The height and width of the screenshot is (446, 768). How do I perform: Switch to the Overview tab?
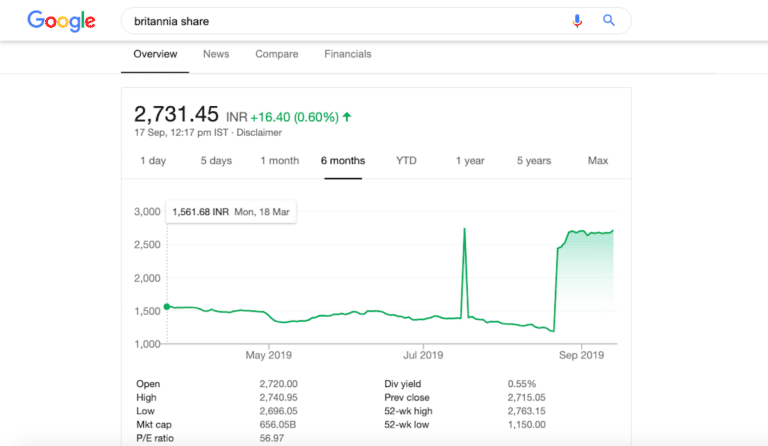point(155,54)
